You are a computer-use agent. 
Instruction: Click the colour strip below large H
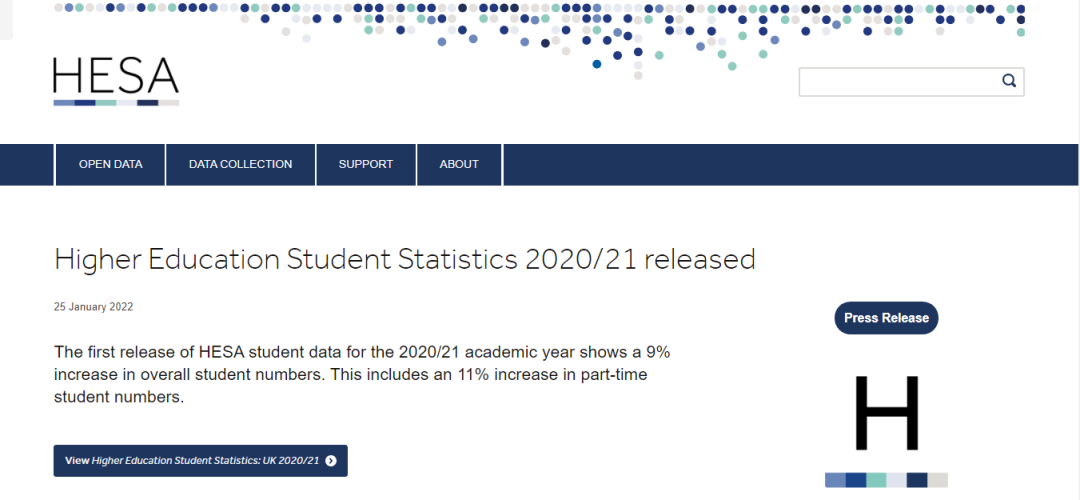886,480
